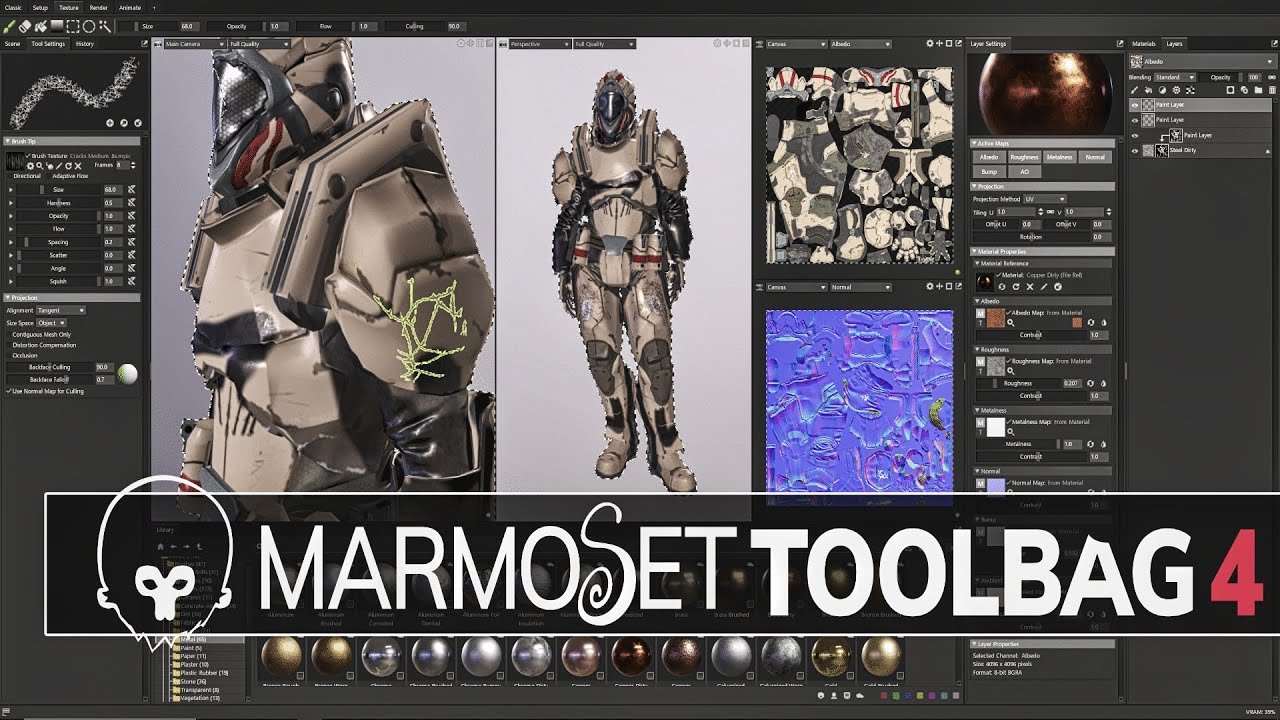This screenshot has width=1280, height=720.
Task: Select the paint bucket fill tool
Action: 42,26
